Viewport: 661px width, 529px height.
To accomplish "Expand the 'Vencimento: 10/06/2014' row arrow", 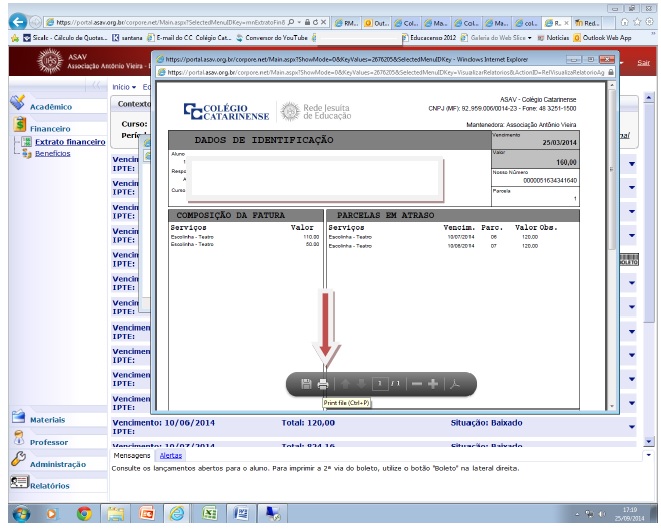I will (631, 427).
